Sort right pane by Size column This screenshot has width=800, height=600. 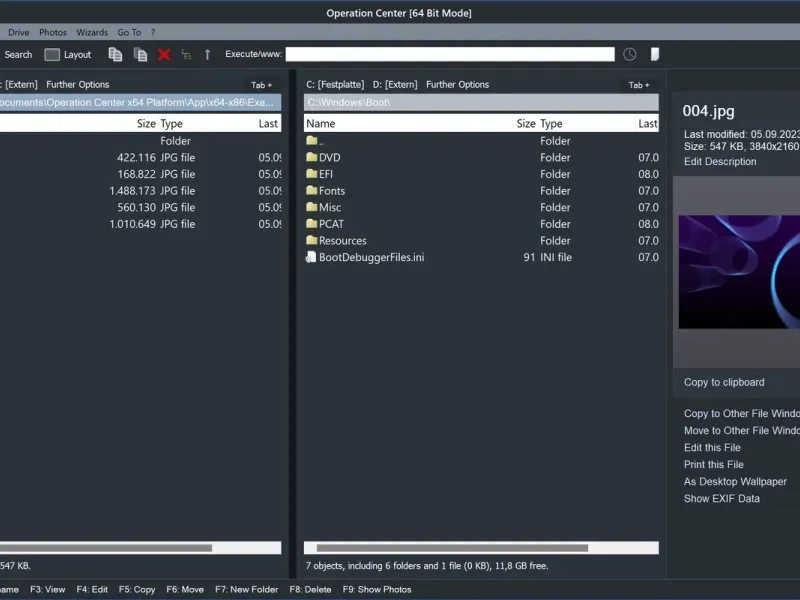click(526, 123)
